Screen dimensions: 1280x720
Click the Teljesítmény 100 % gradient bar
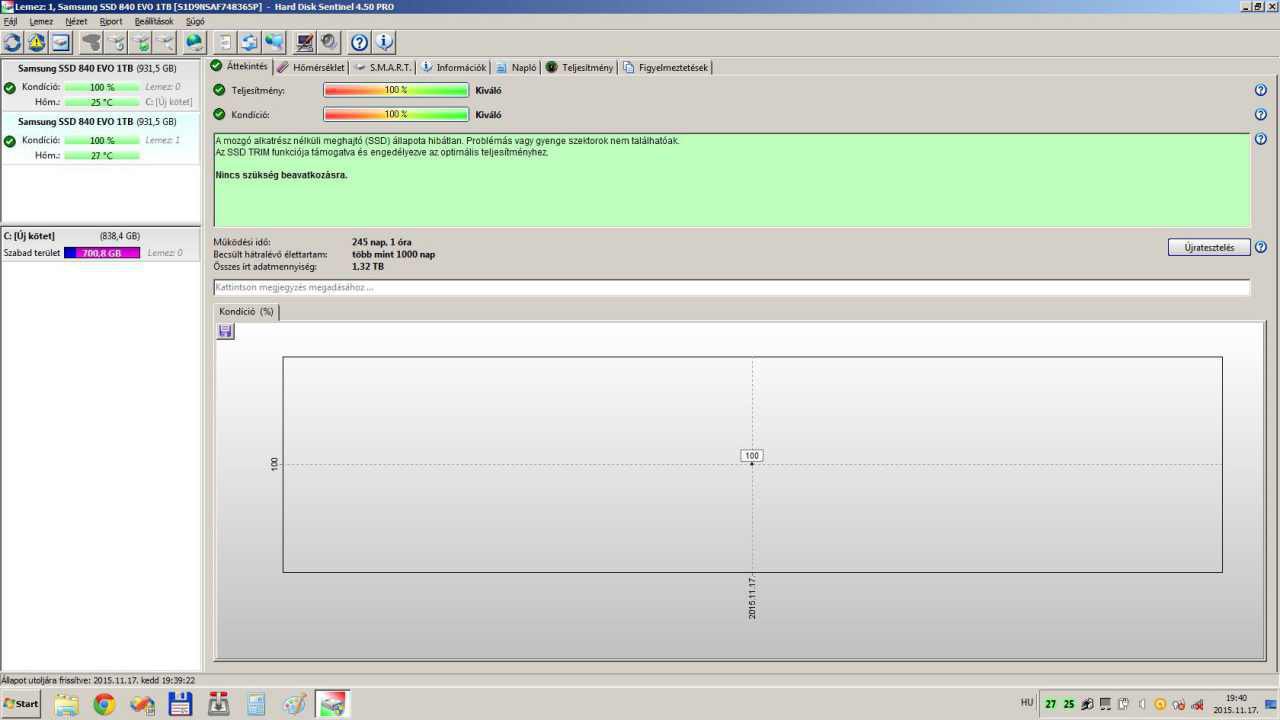coord(396,90)
